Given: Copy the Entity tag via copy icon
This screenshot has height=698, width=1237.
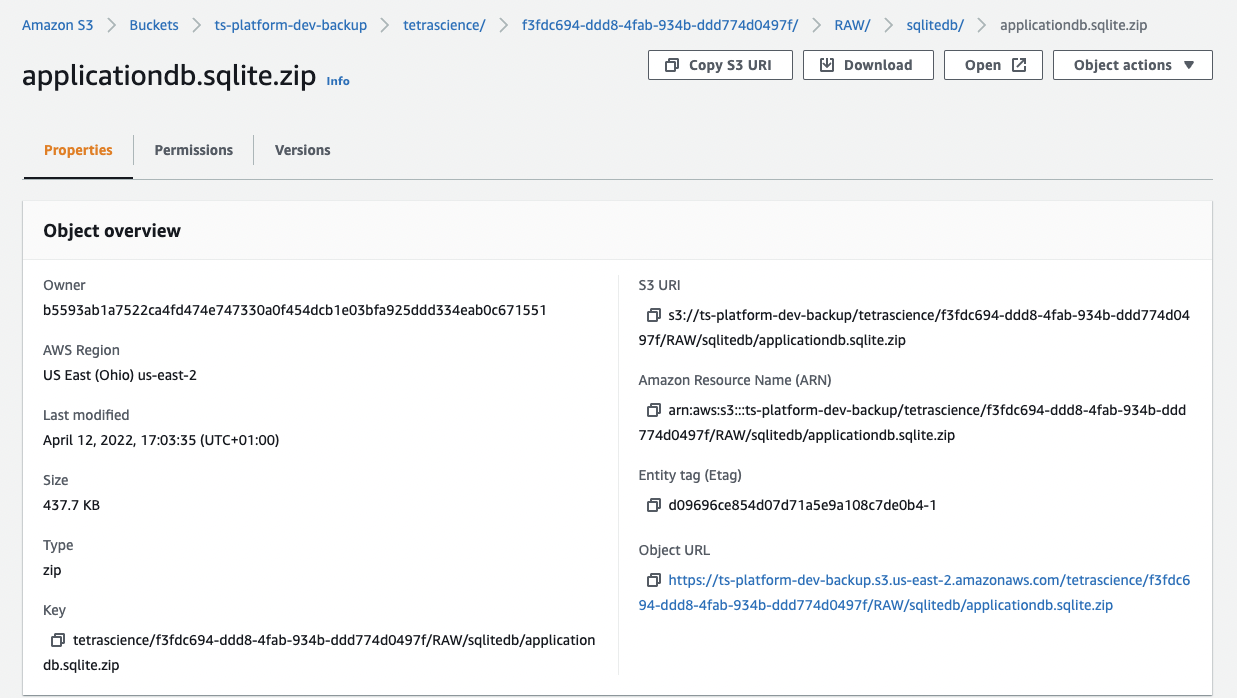Looking at the screenshot, I should tap(654, 505).
